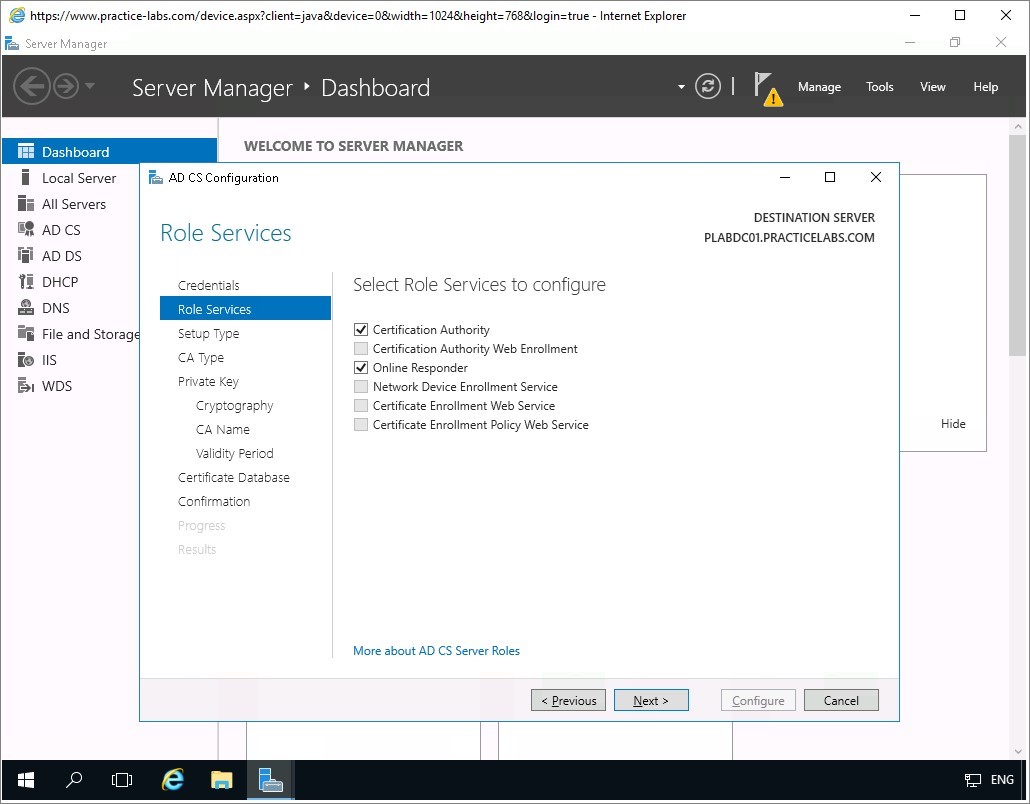
Task: Open the notifications flag with warning
Action: click(767, 88)
